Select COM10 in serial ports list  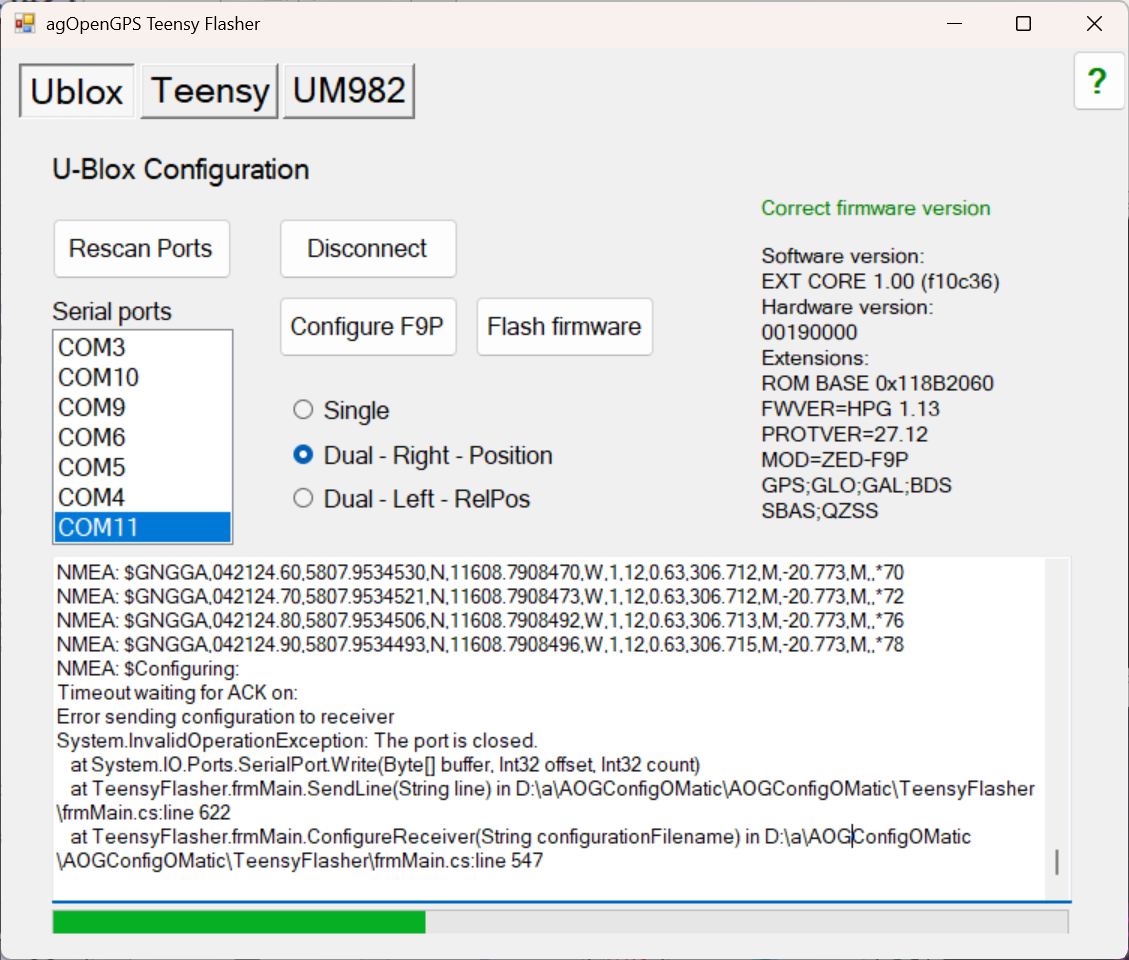[x=143, y=377]
